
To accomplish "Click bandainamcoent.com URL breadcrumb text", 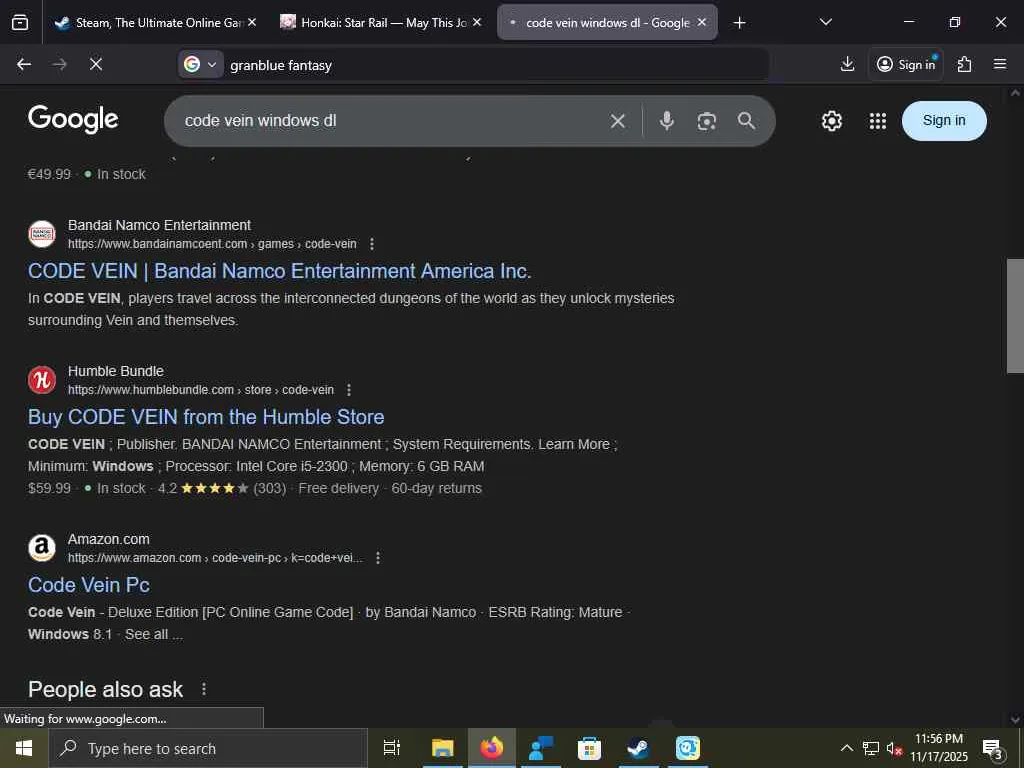I will [x=212, y=244].
